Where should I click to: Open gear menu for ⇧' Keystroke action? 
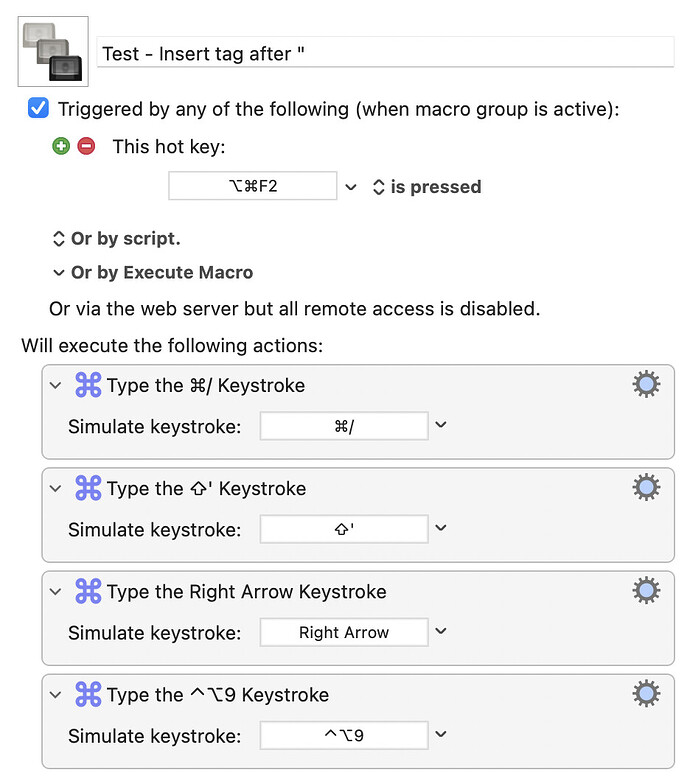(646, 487)
